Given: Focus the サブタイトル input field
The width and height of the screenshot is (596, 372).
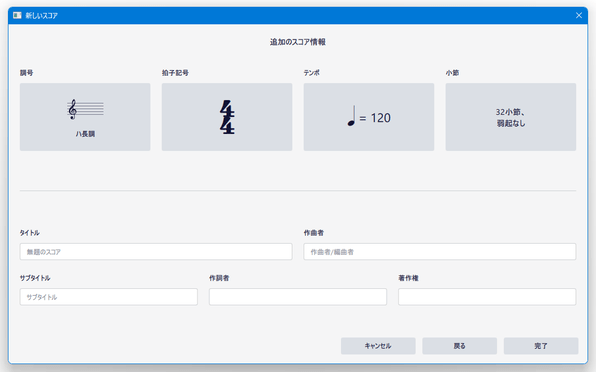Looking at the screenshot, I should coord(109,297).
